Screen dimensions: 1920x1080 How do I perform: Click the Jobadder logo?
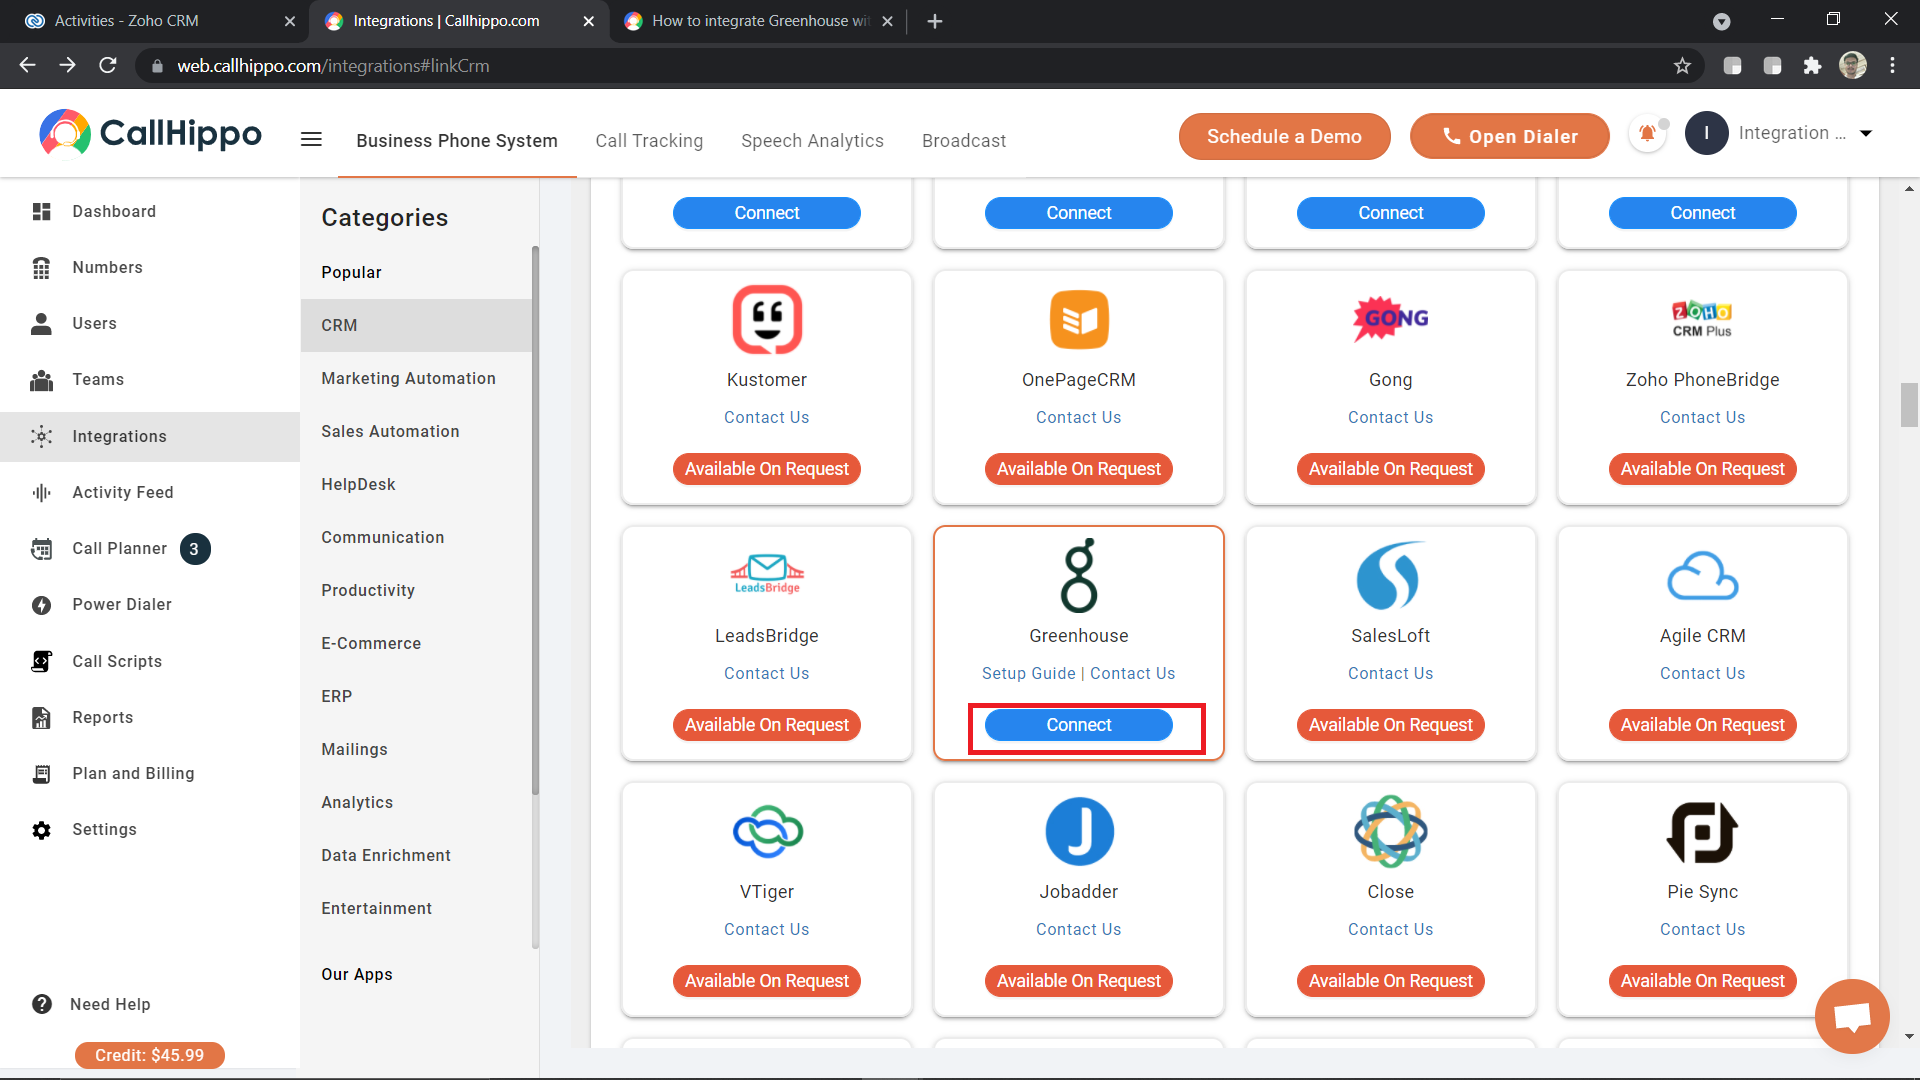coord(1079,832)
